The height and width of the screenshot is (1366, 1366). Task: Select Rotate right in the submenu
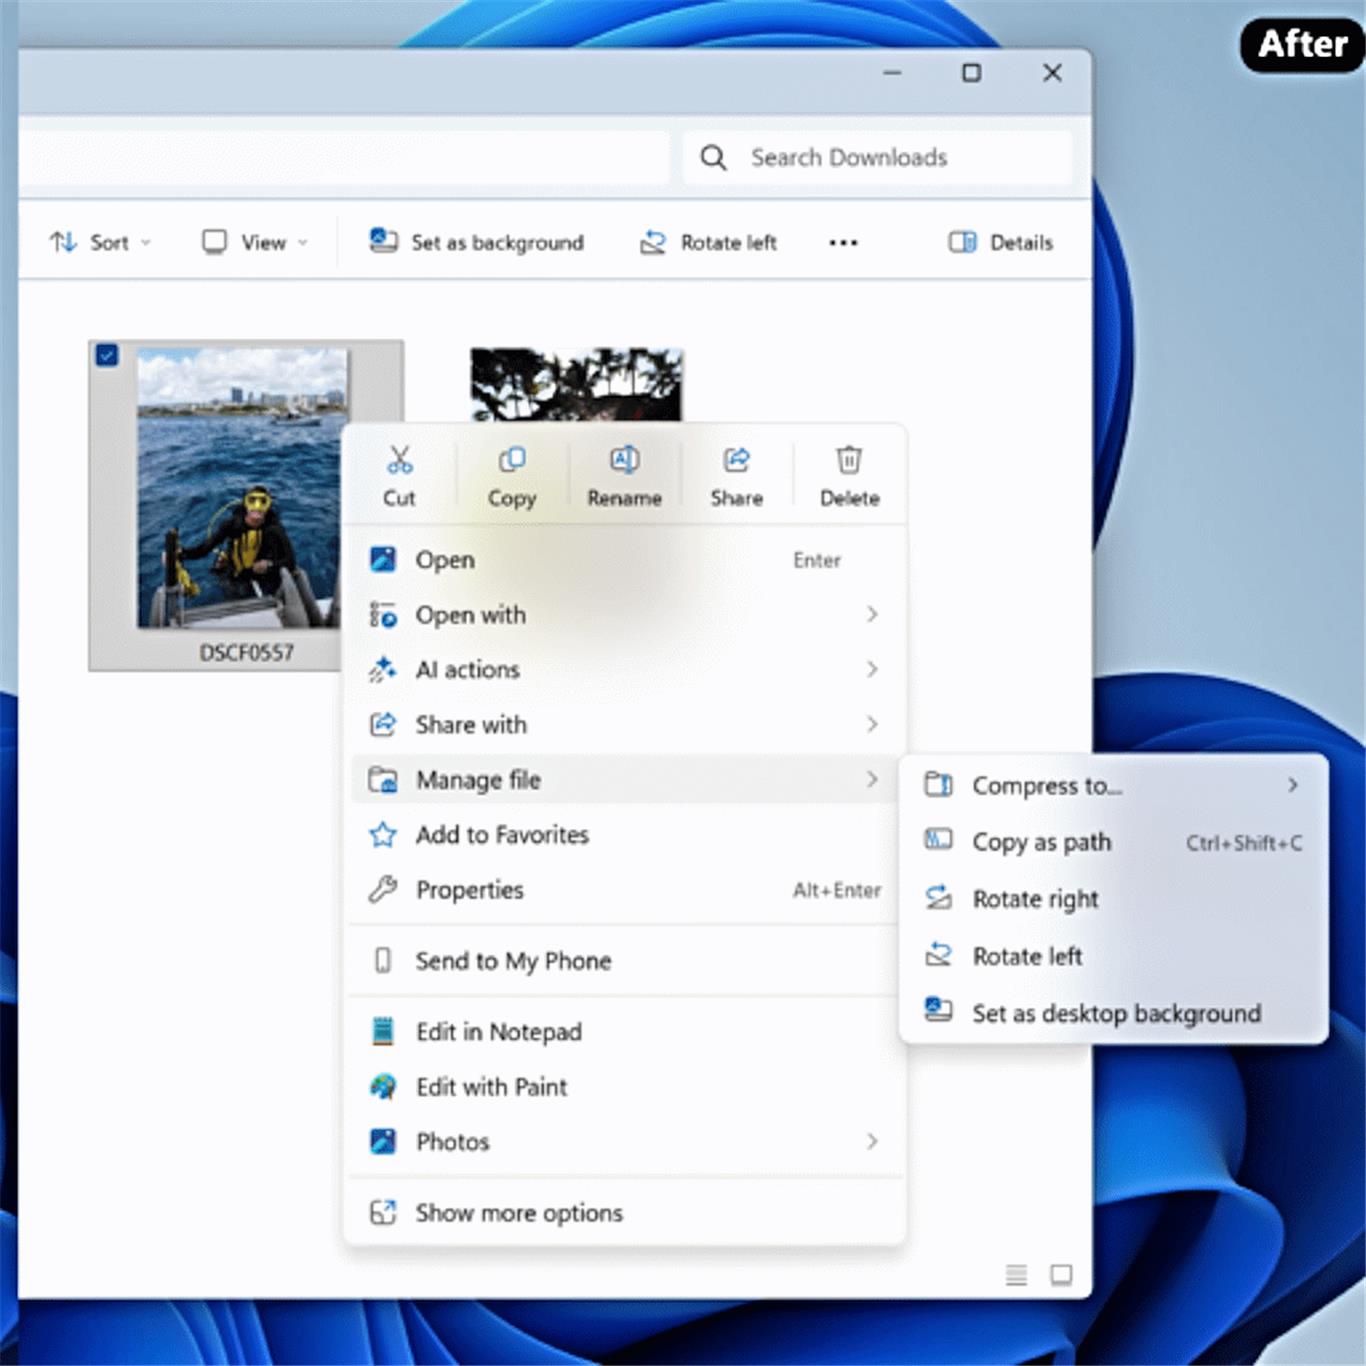[1035, 899]
